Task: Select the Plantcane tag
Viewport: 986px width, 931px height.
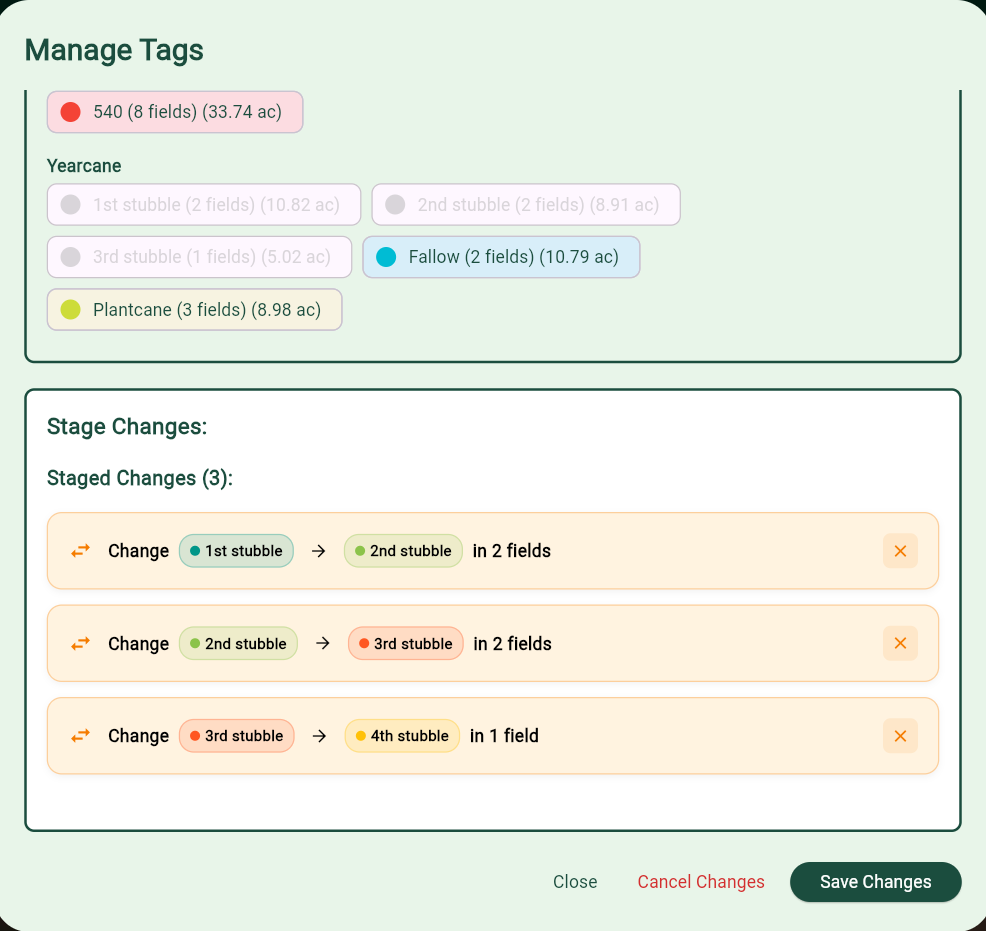Action: 194,309
